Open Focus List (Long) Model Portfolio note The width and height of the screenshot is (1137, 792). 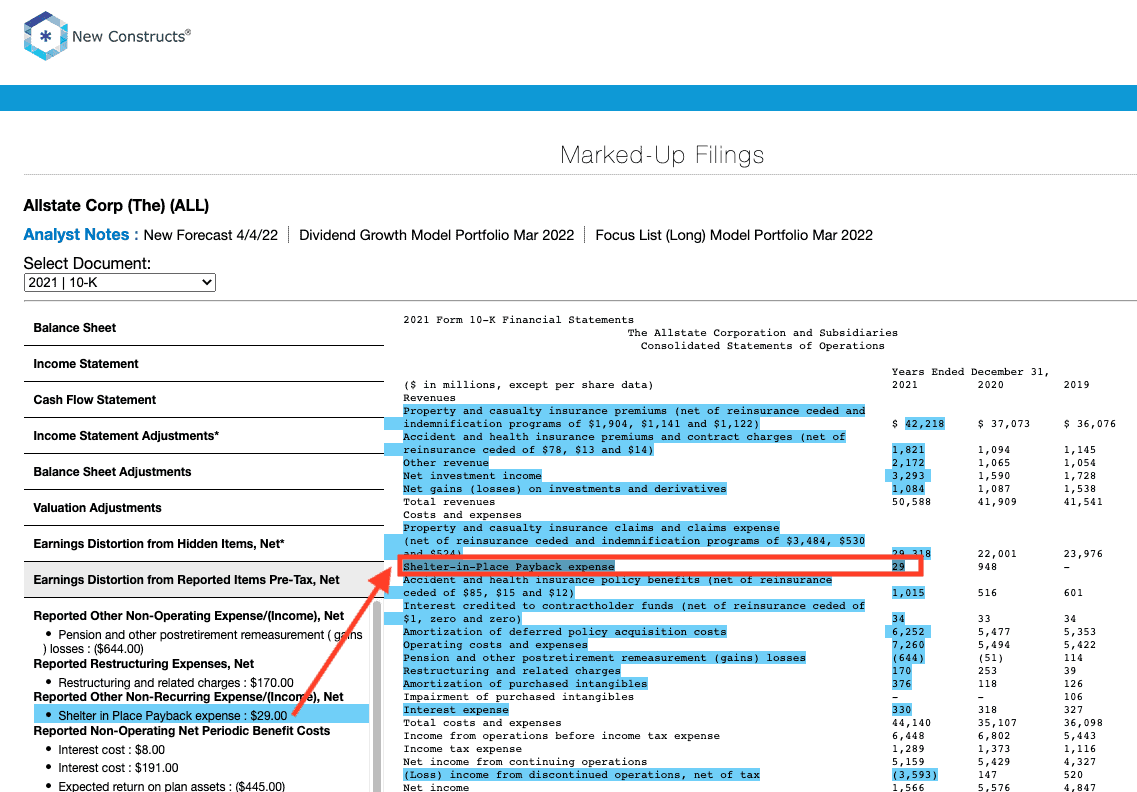734,235
